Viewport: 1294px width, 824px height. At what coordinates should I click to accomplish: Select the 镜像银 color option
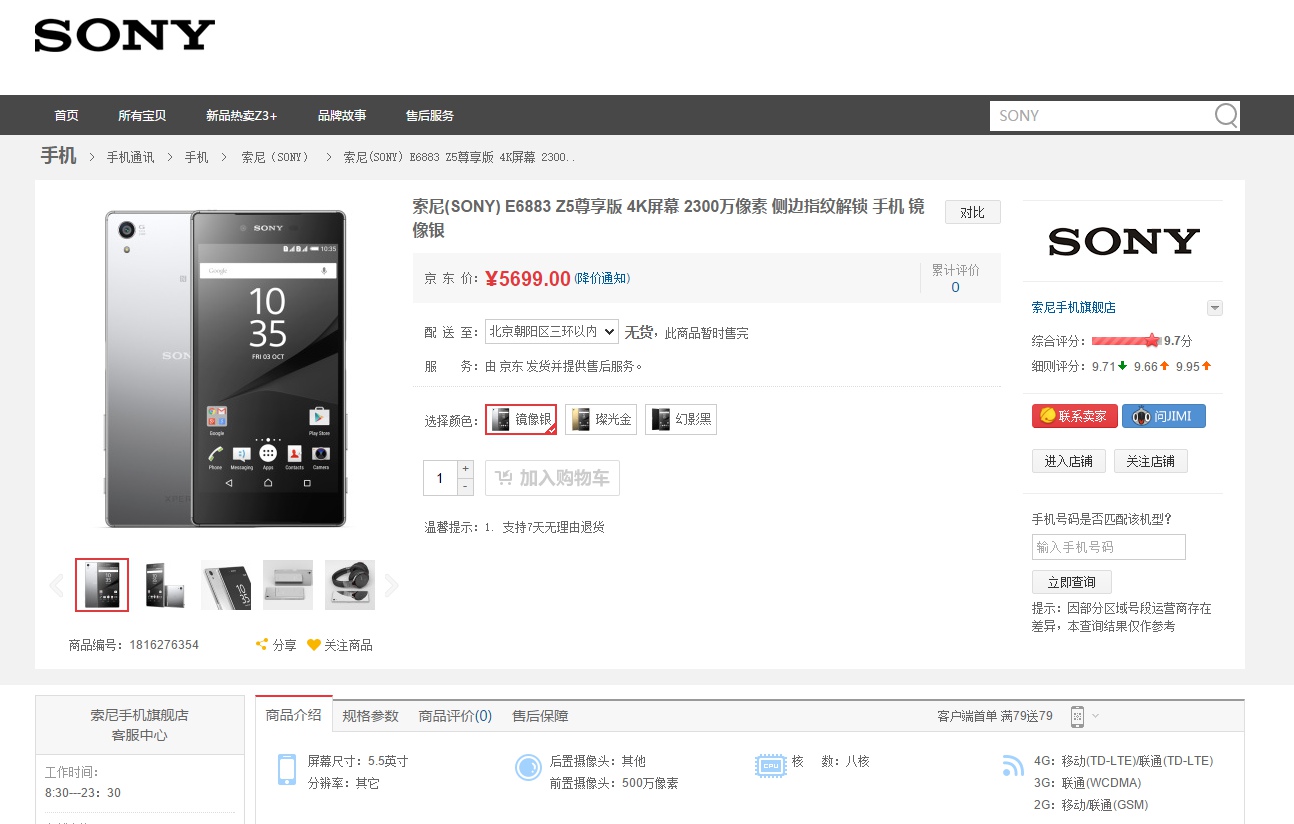pyautogui.click(x=521, y=420)
